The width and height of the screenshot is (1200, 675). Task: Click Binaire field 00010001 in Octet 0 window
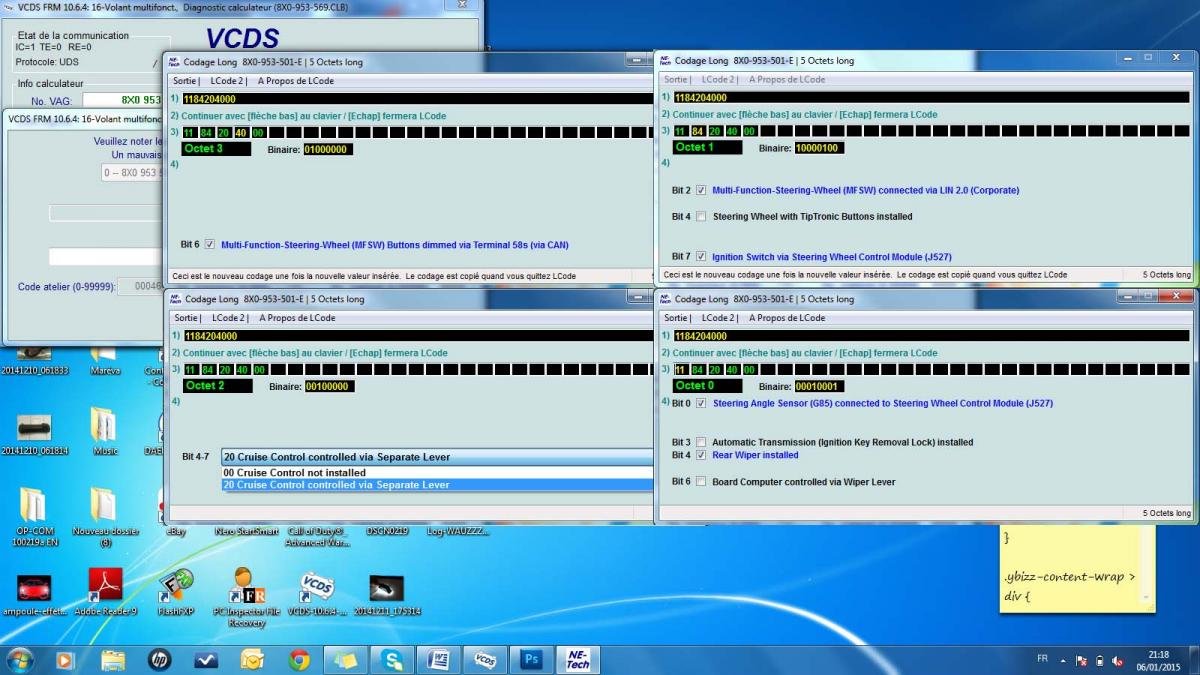tap(818, 386)
